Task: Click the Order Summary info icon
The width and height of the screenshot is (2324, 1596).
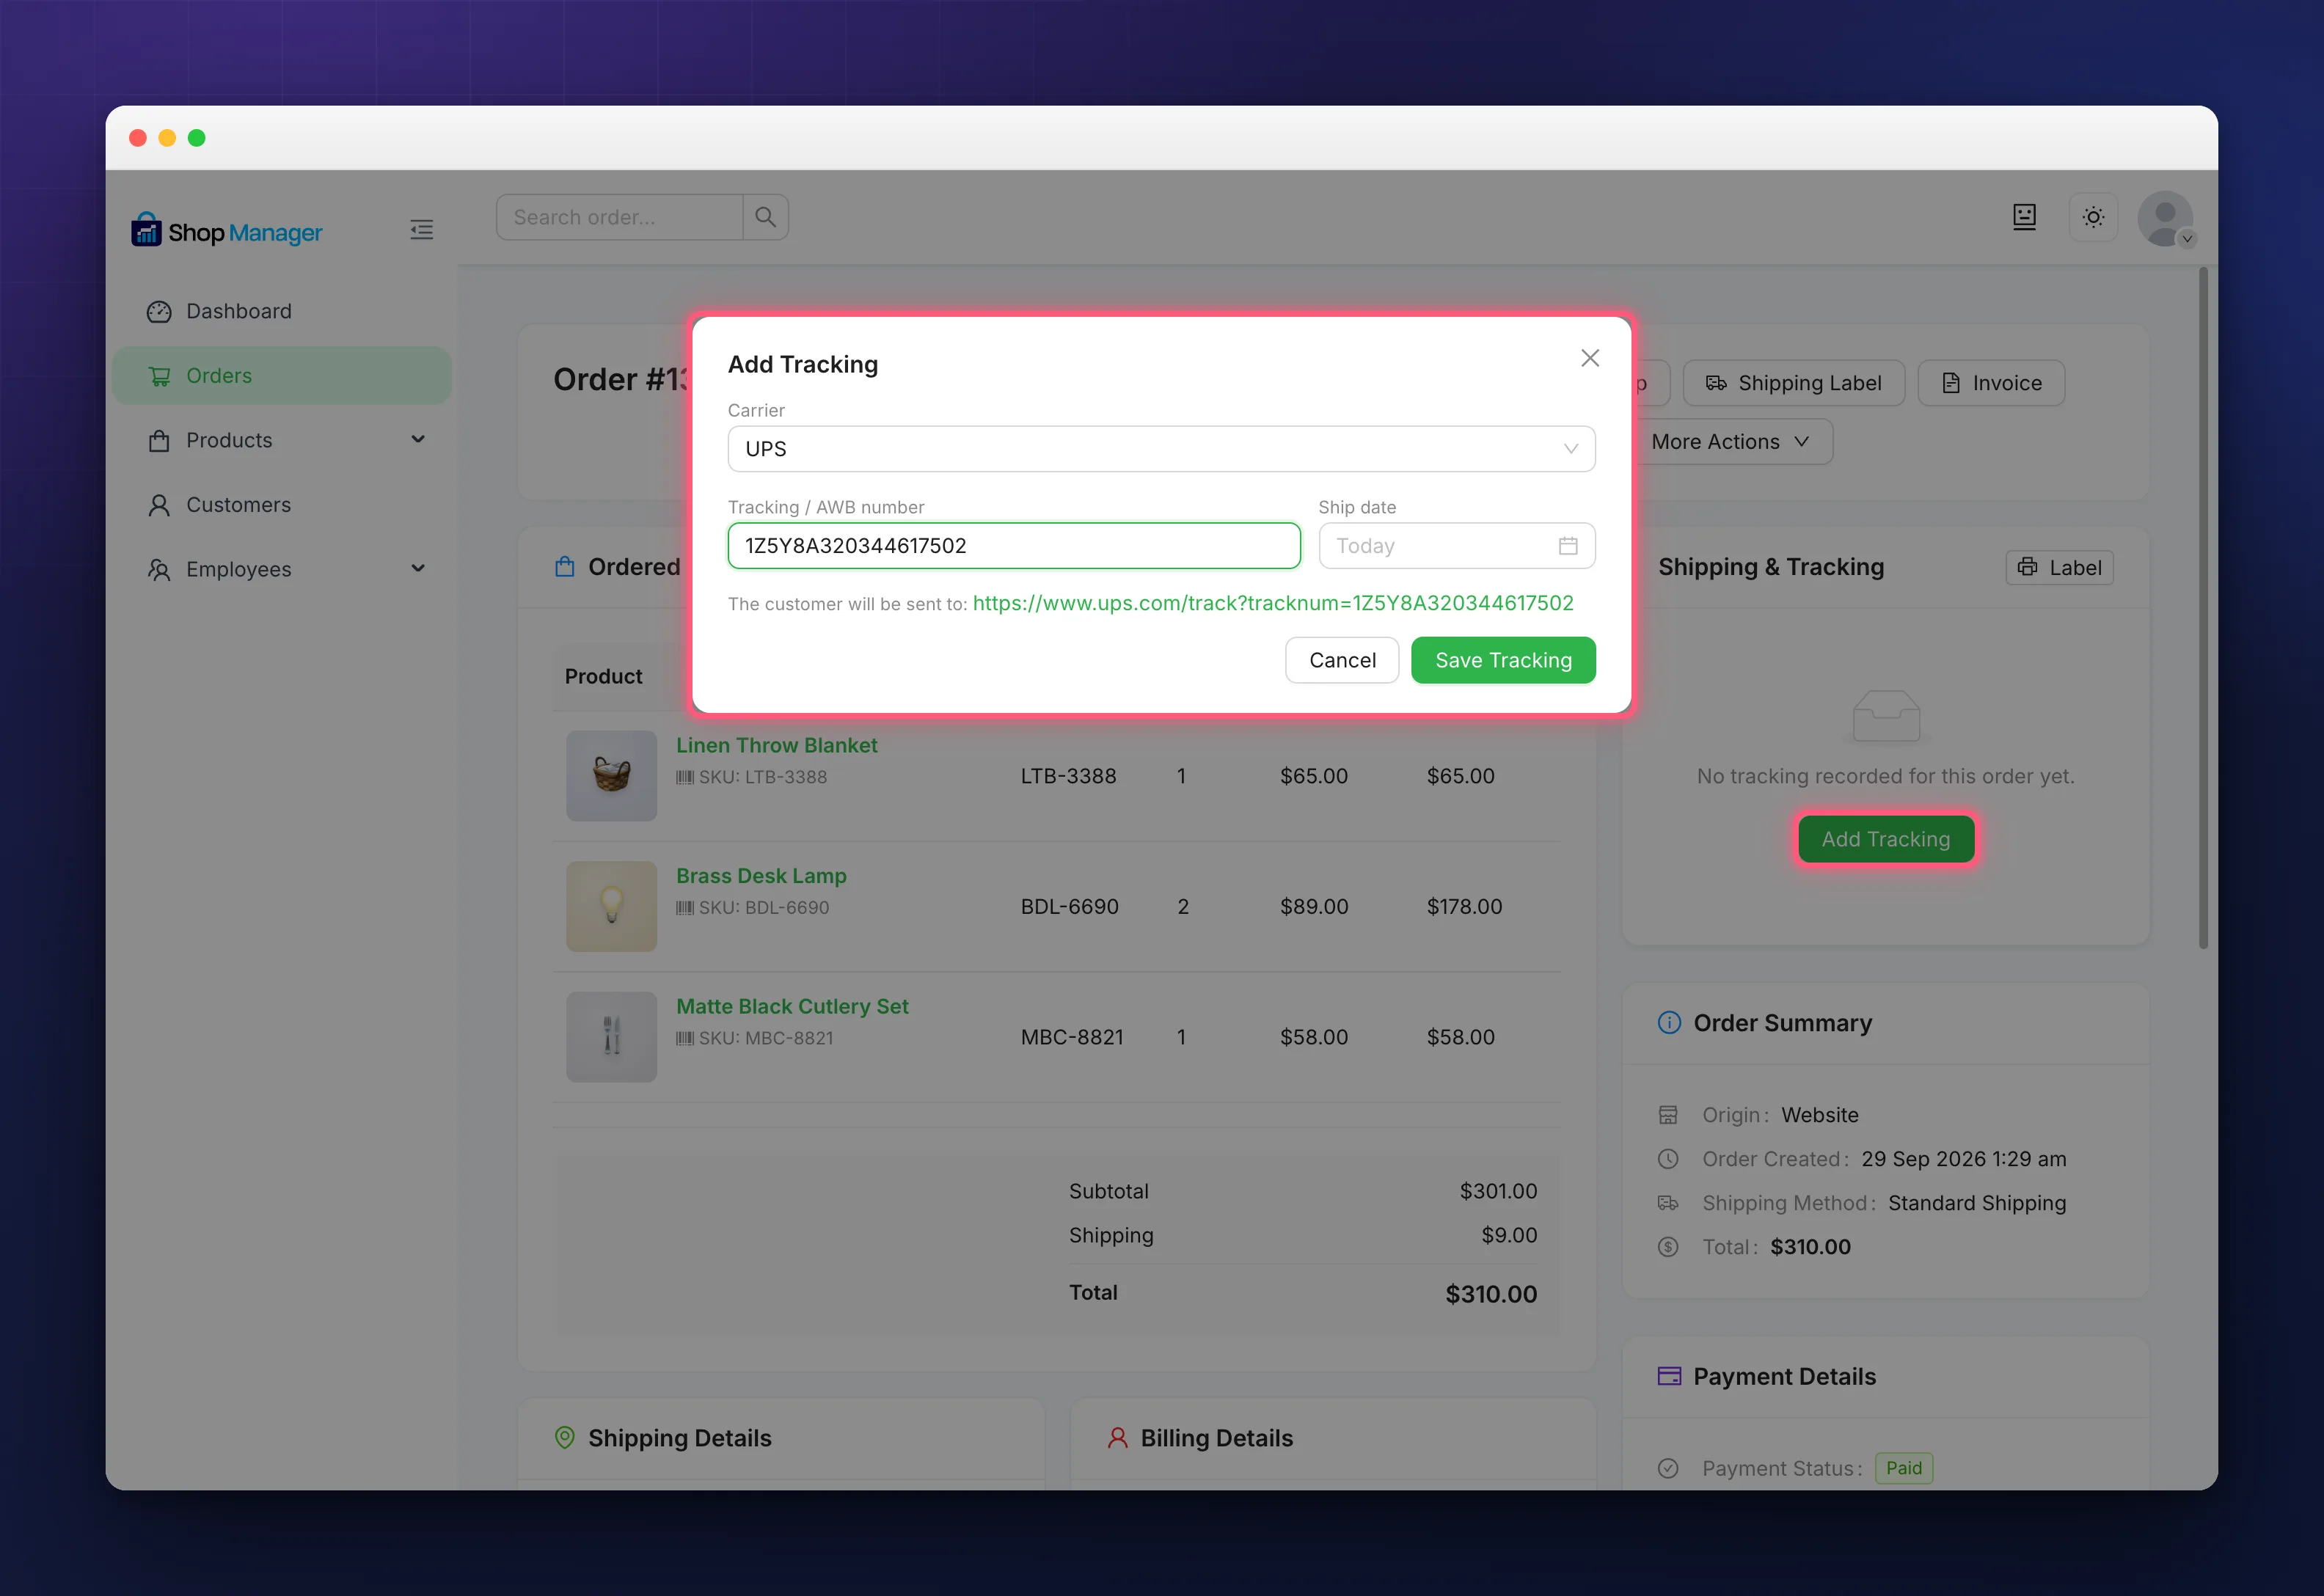Action: [1669, 1023]
